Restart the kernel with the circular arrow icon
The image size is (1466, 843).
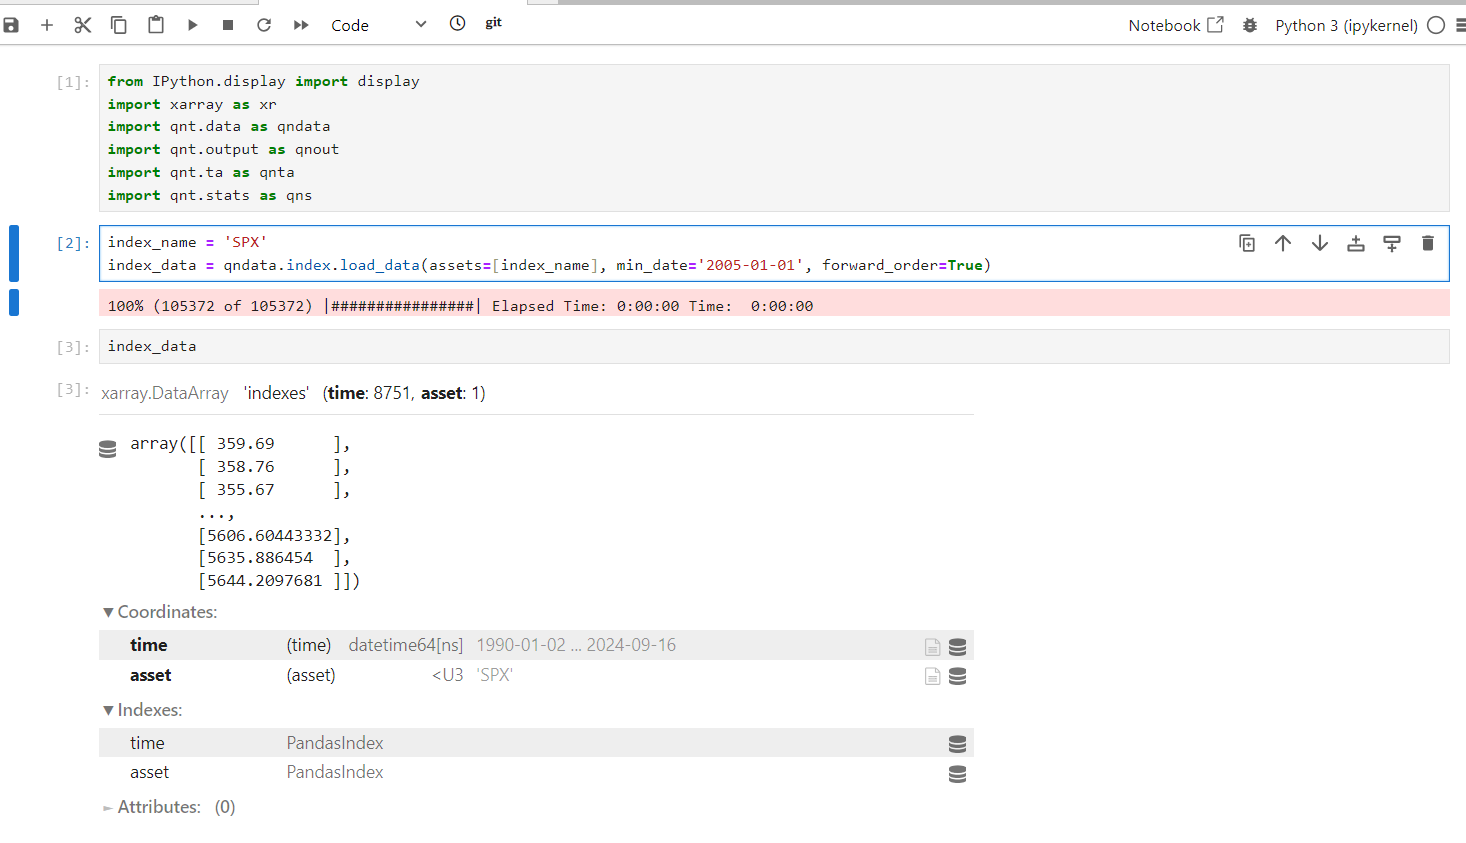(x=264, y=25)
